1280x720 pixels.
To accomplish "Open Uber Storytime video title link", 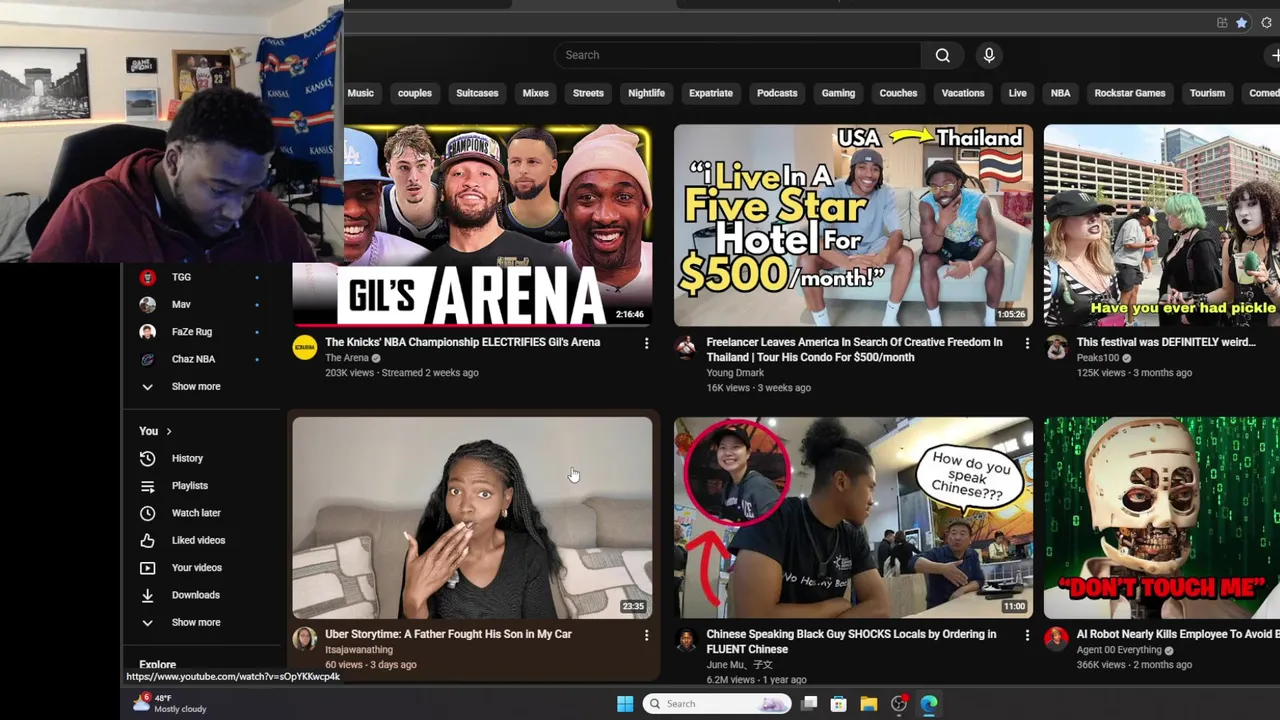I will [x=448, y=634].
